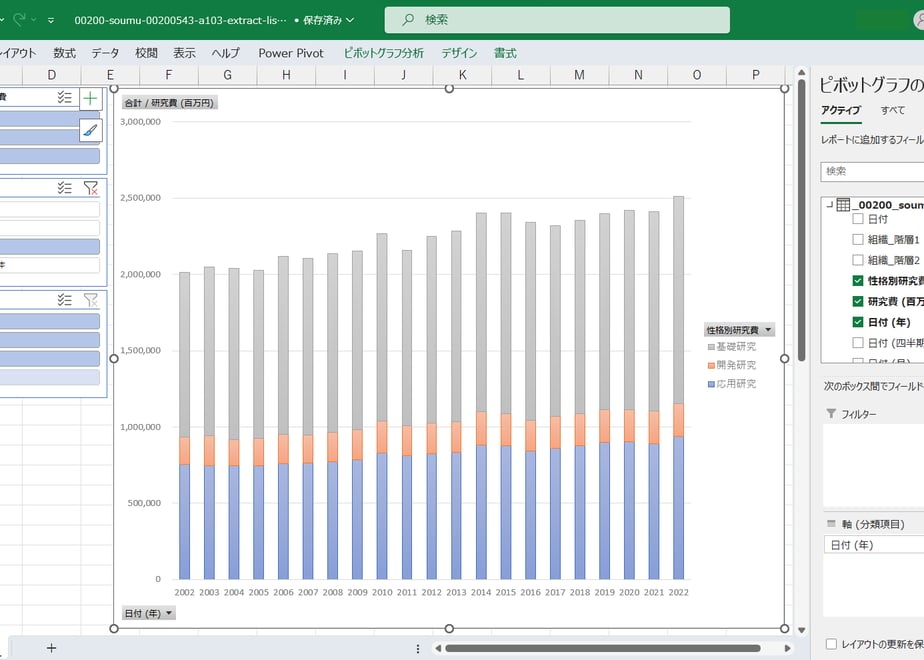The height and width of the screenshot is (660, 924).
Task: Select the すべて tab in field pane
Action: (893, 110)
